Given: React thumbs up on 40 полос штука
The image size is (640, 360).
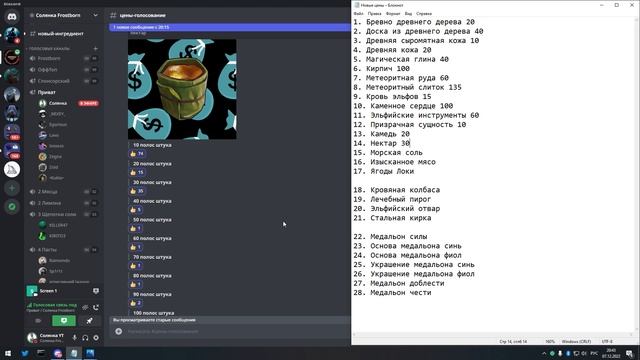Looking at the screenshot, I should point(136,210).
